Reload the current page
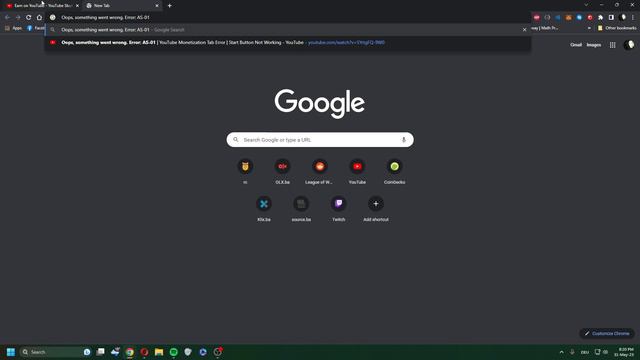Viewport: 640px width, 360px height. pos(29,18)
